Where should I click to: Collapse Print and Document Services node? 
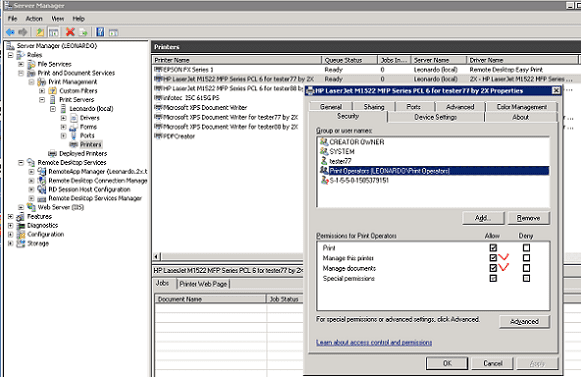[x=21, y=73]
